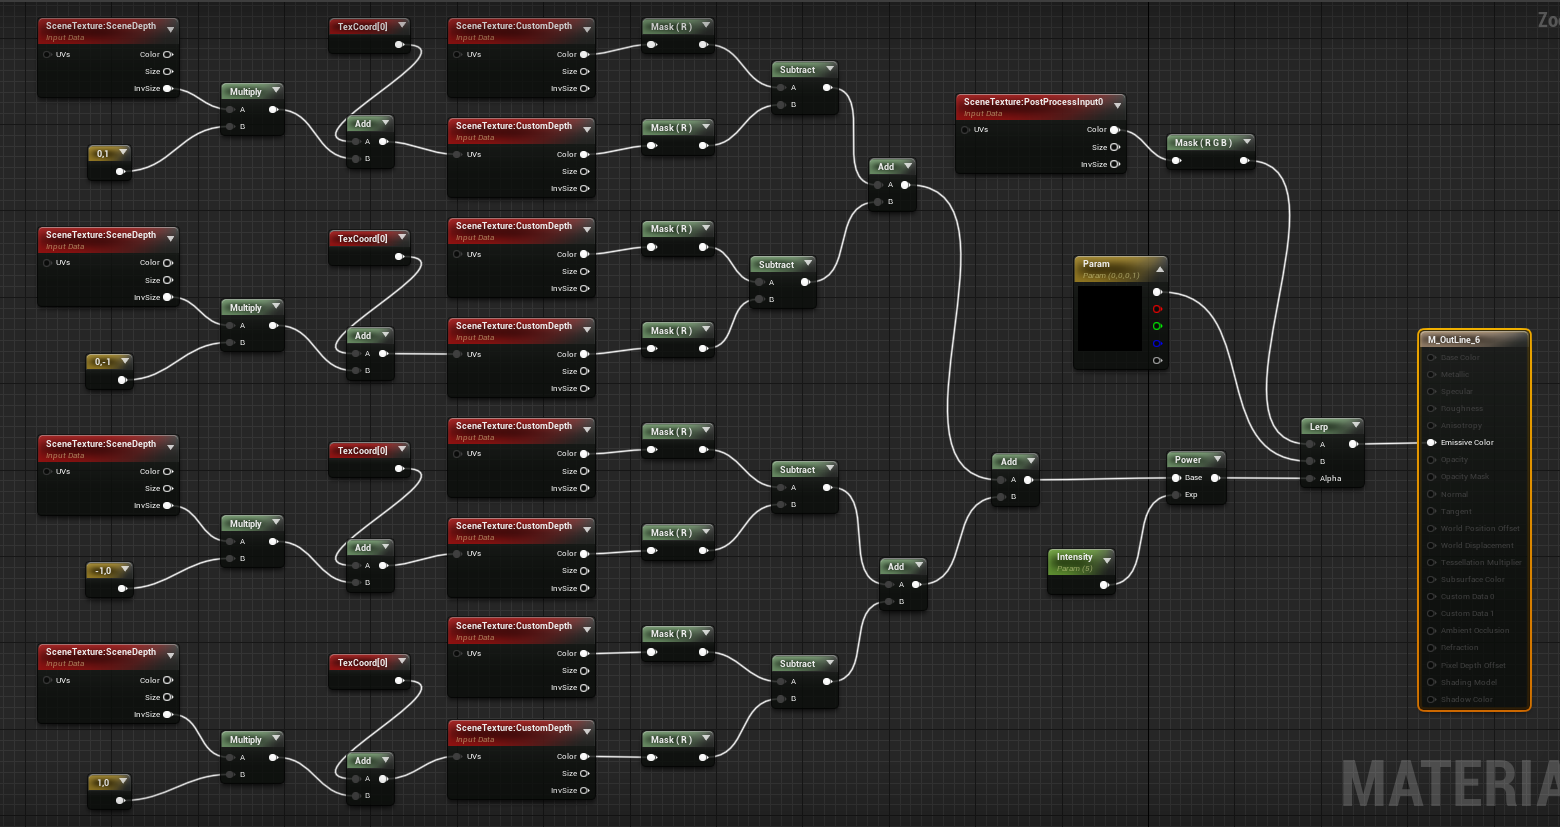Click the black color swatch on Param node

1108,320
